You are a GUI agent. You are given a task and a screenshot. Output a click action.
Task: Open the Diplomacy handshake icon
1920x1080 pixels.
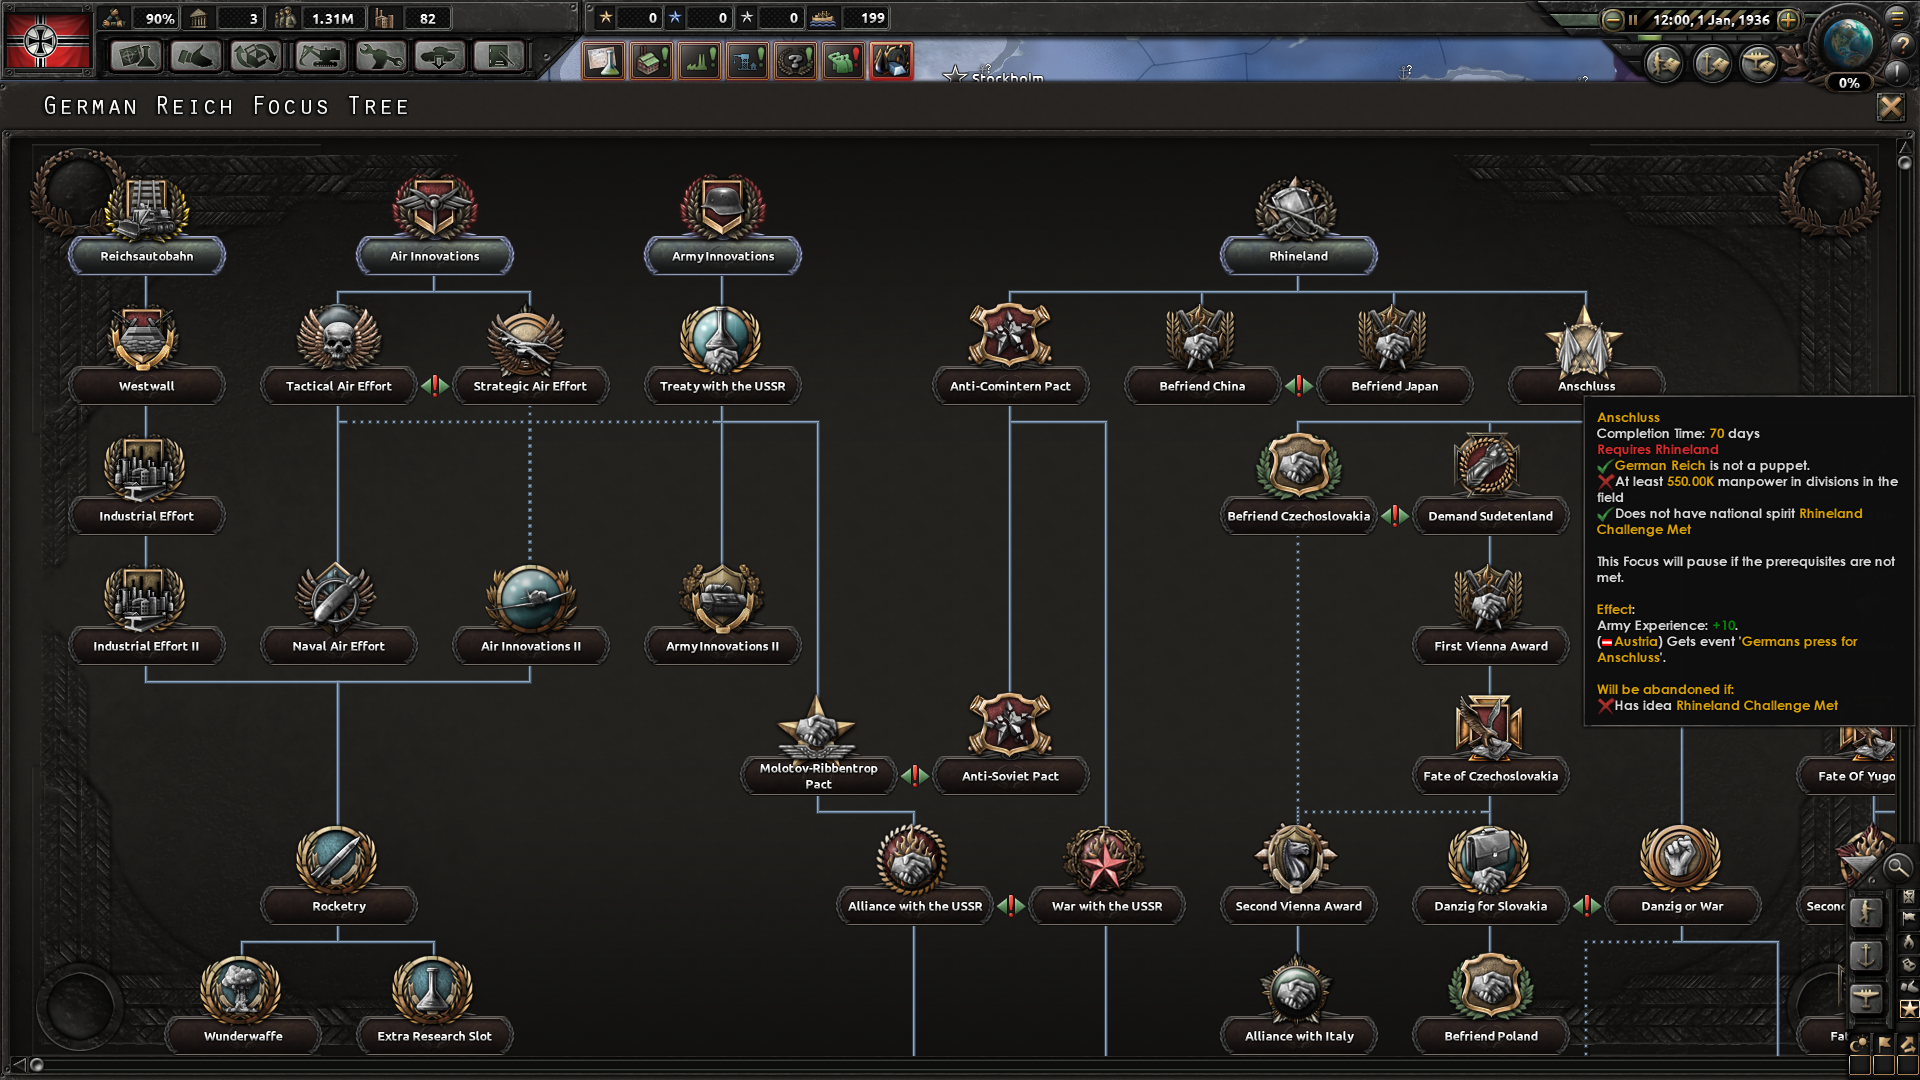195,56
